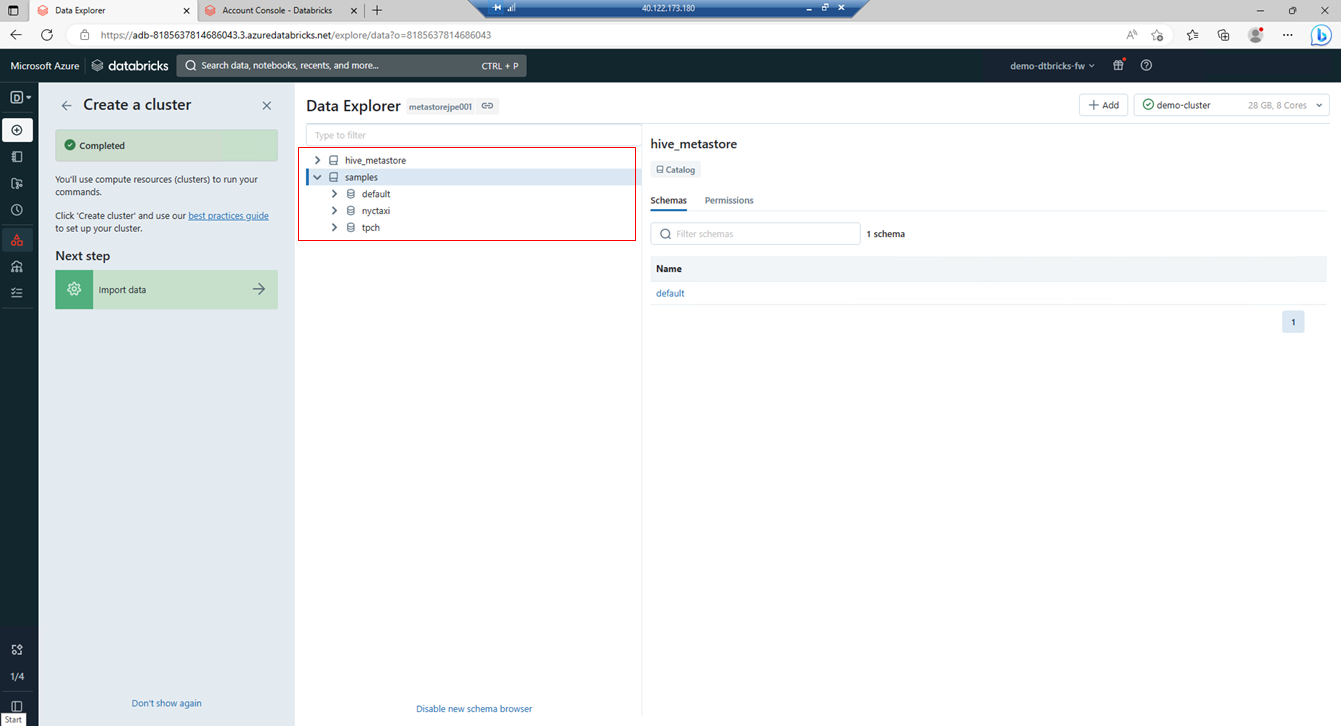
Task: Open the browser Favorites list icon
Action: (1193, 35)
